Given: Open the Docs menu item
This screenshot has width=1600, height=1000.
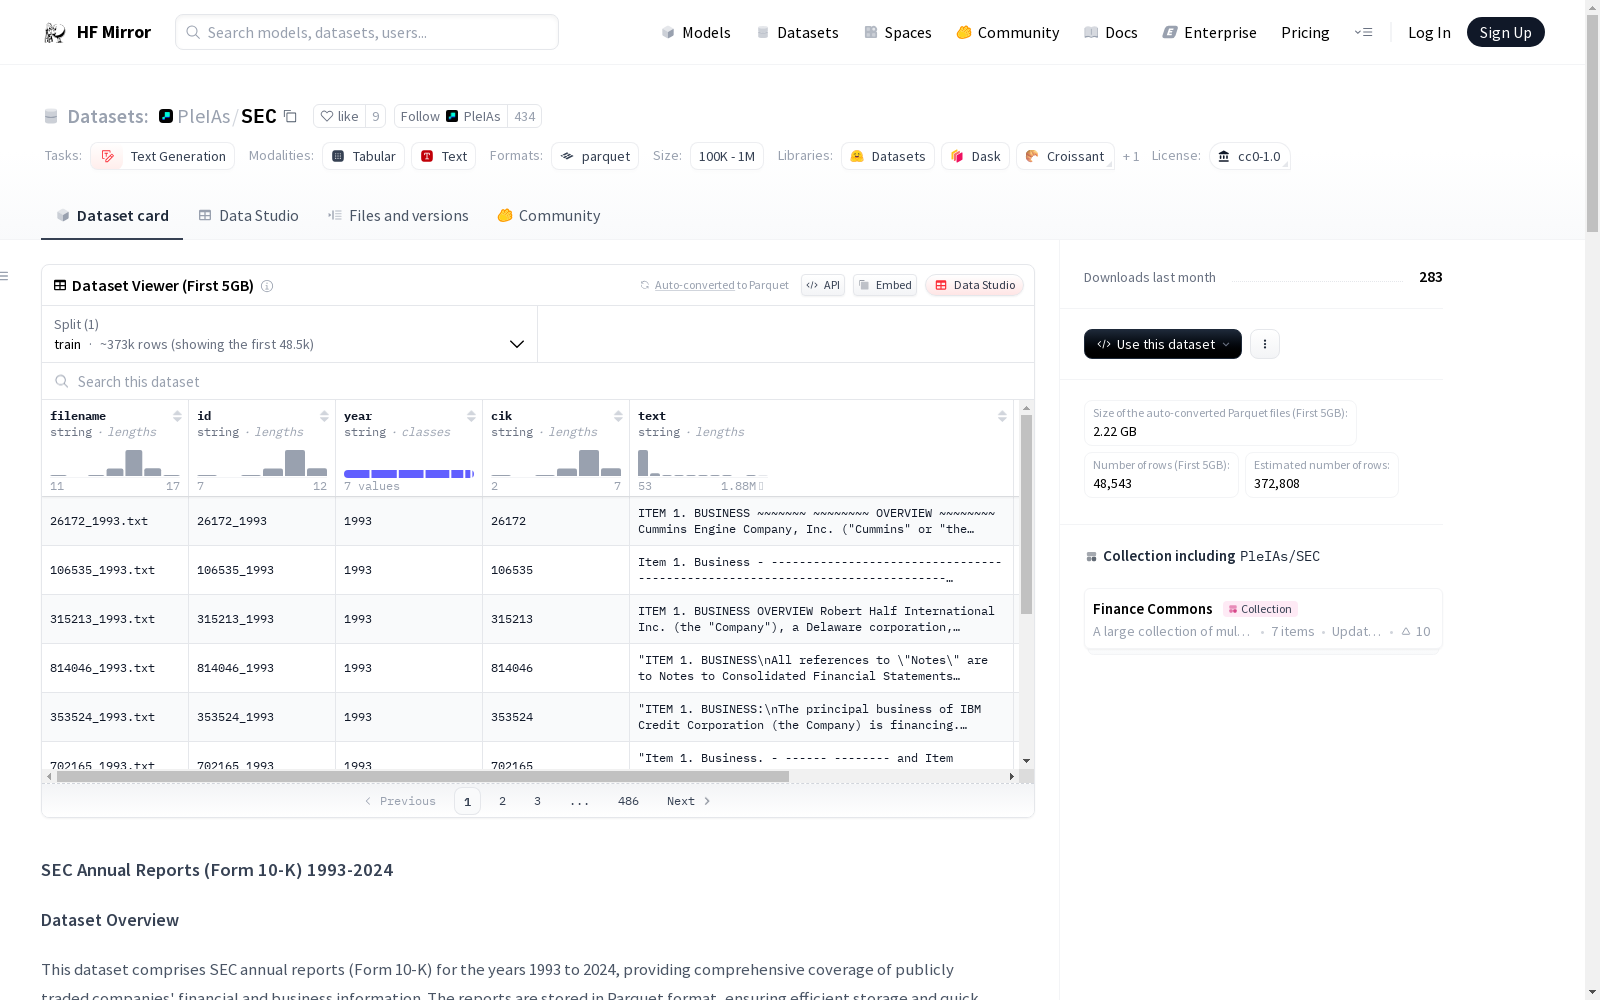Looking at the screenshot, I should click(x=1111, y=32).
